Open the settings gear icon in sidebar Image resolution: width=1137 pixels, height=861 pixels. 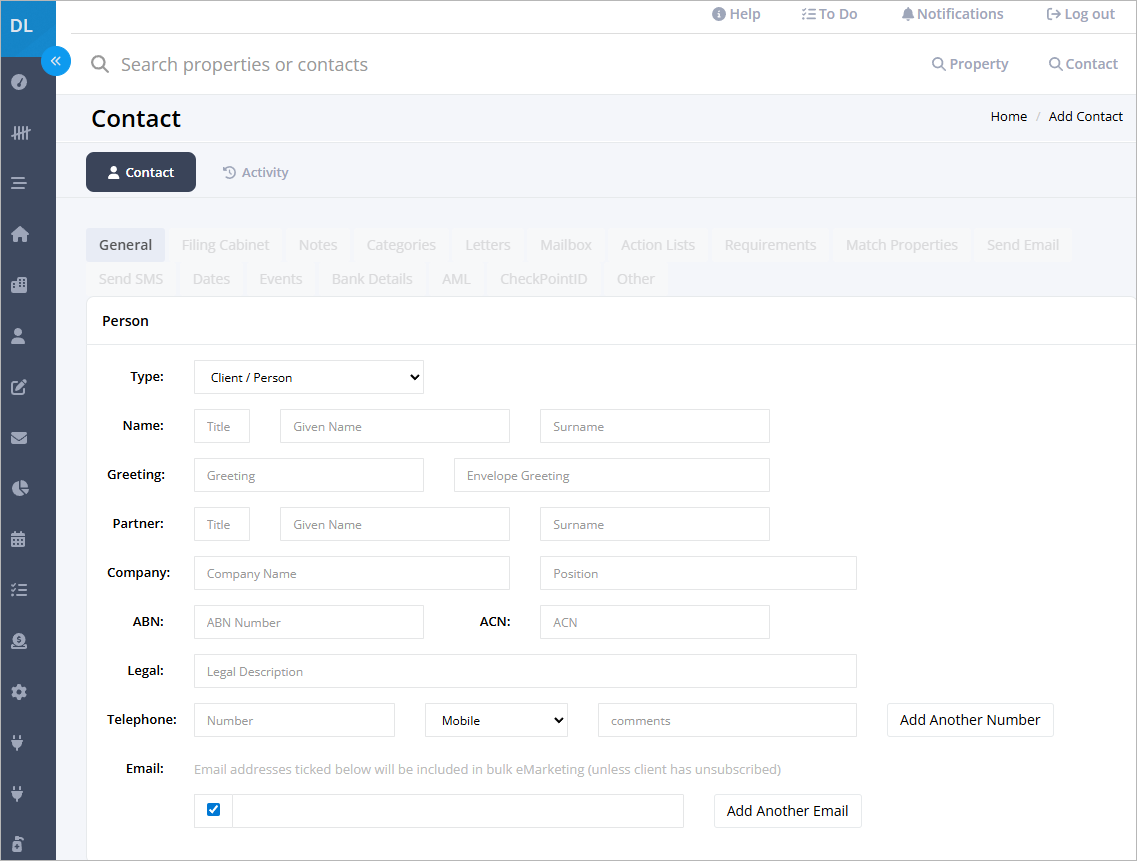[20, 691]
